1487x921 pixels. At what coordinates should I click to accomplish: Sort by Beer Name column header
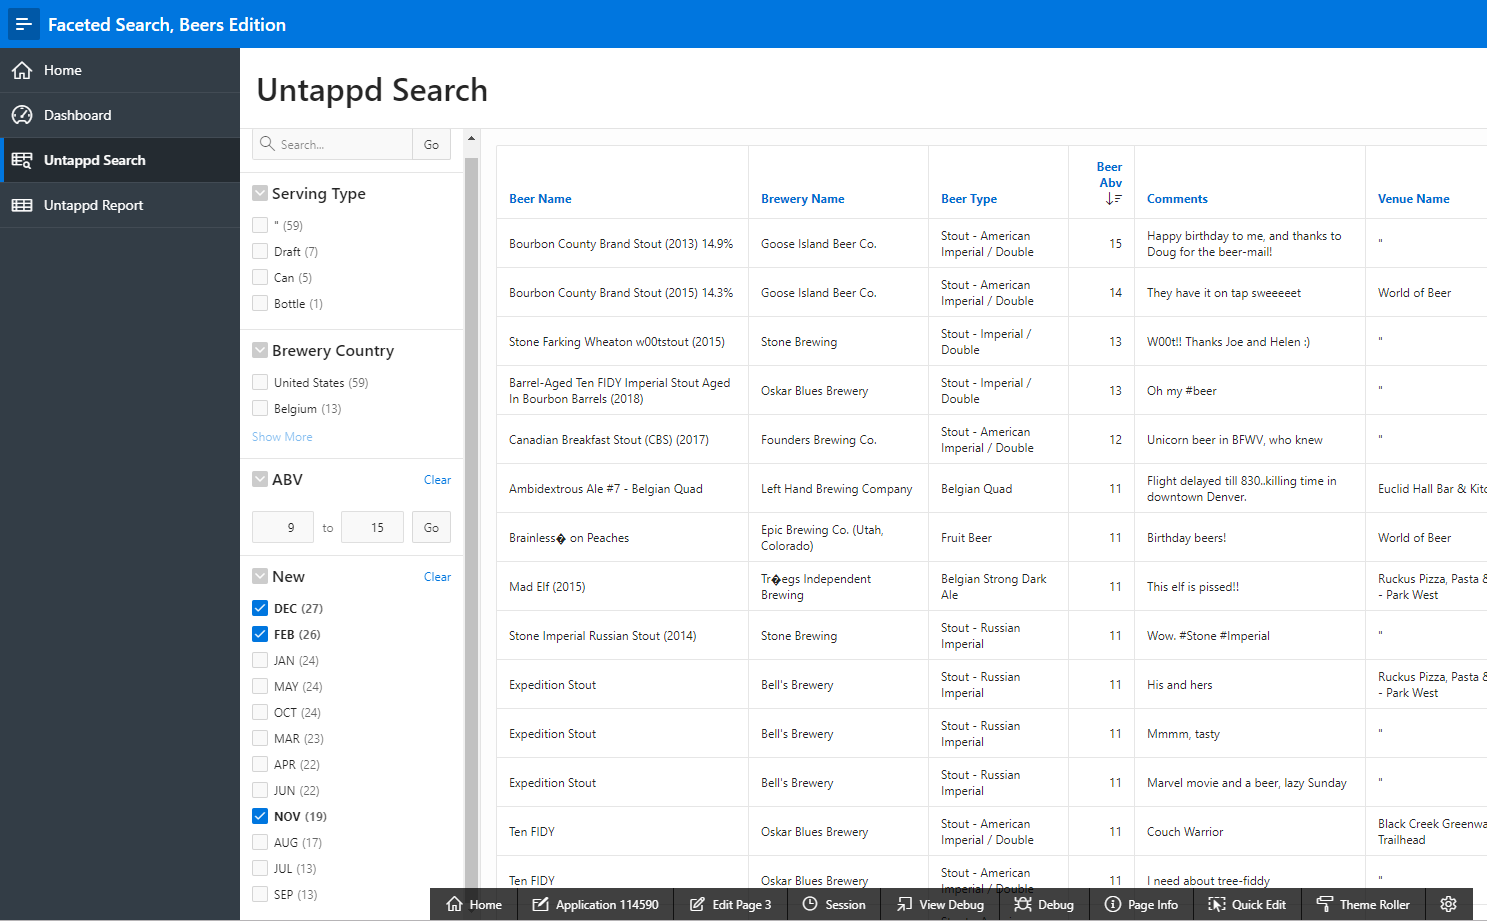540,199
